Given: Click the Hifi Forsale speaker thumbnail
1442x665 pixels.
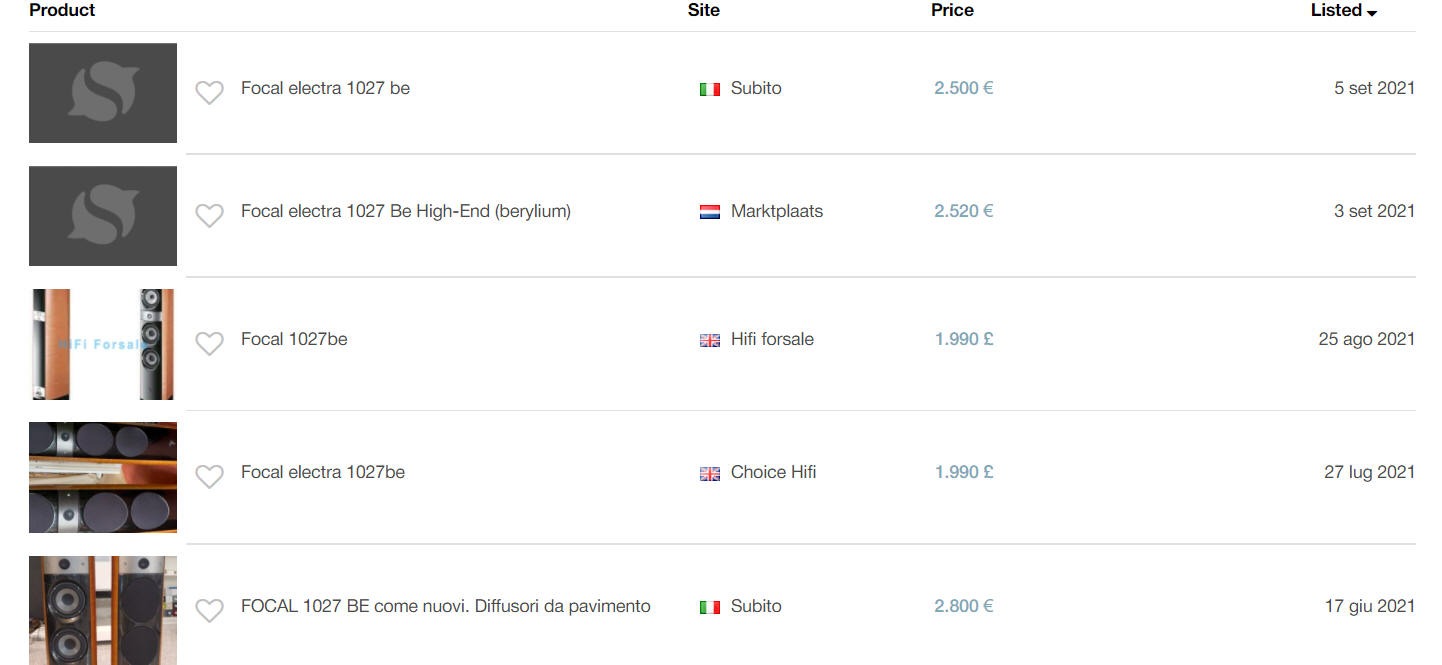Looking at the screenshot, I should pyautogui.click(x=103, y=344).
